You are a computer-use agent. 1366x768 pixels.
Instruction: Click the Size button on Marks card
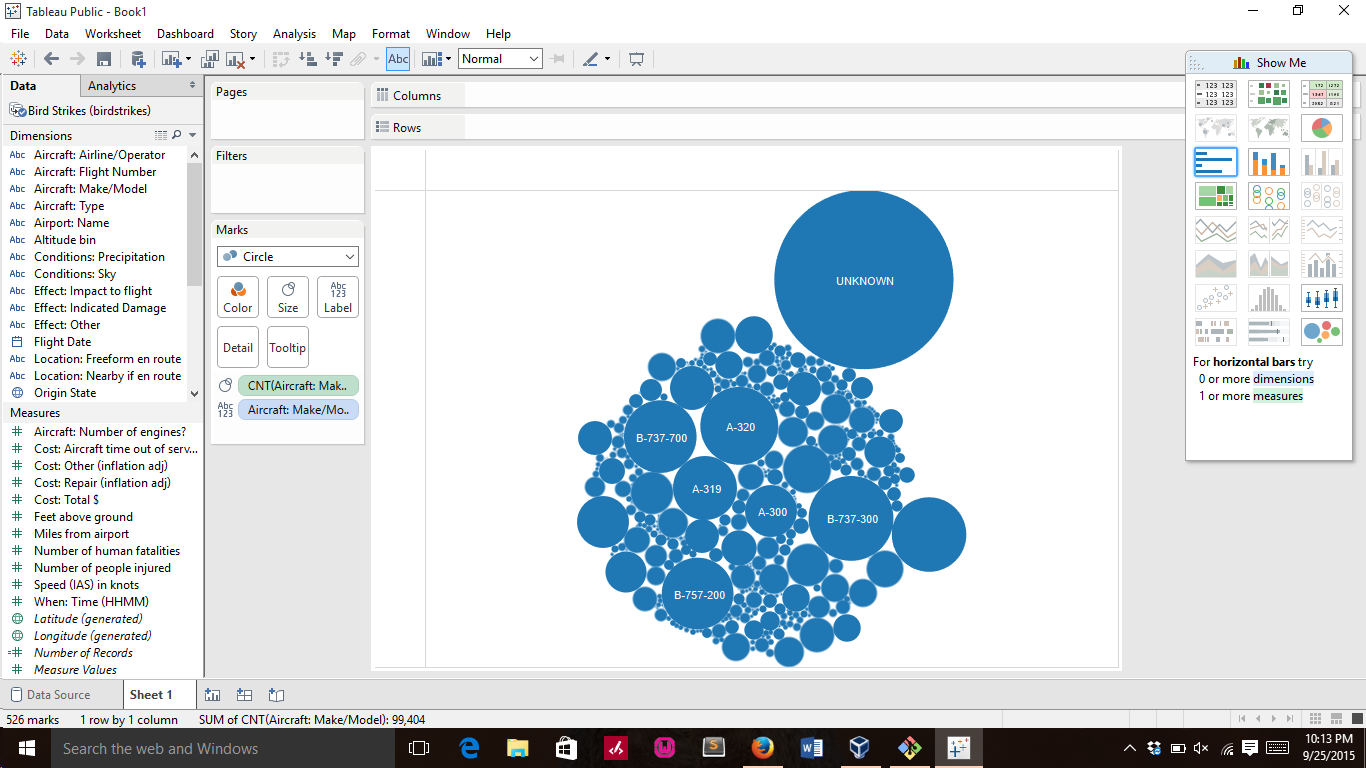tap(288, 297)
